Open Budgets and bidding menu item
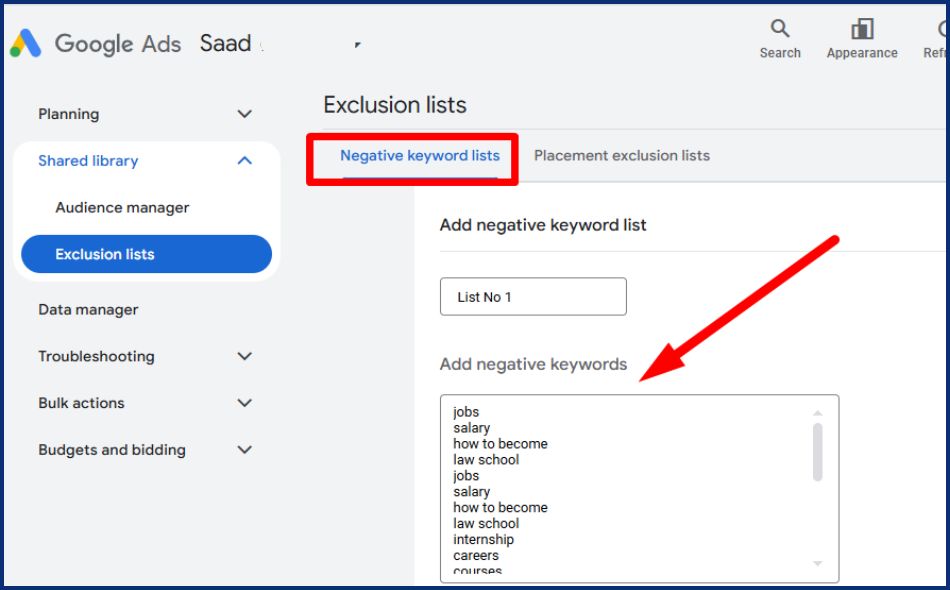The width and height of the screenshot is (950, 590). [x=111, y=449]
